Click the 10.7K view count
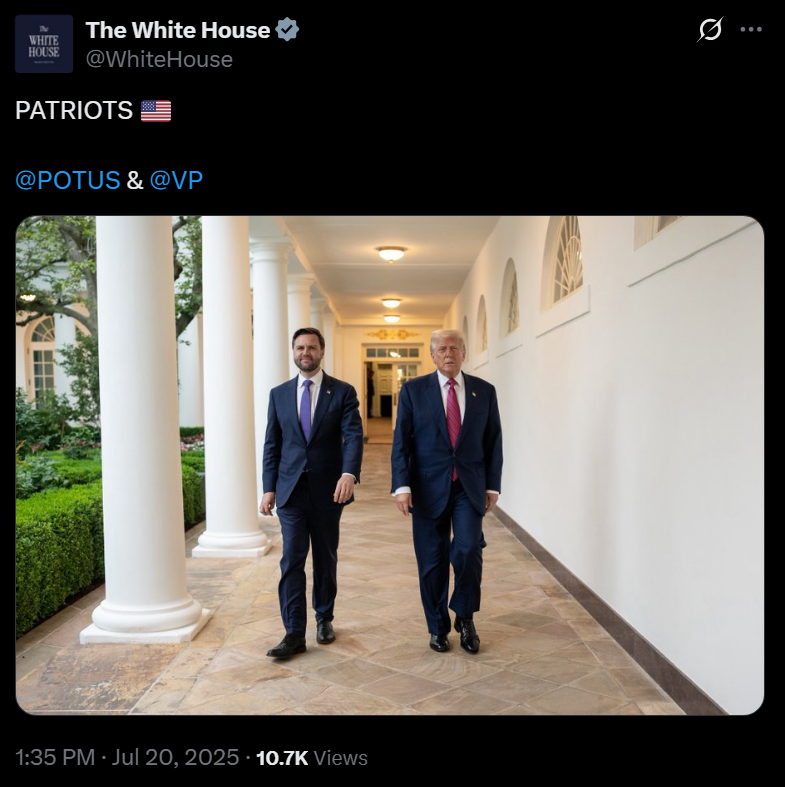785x787 pixels. 282,758
